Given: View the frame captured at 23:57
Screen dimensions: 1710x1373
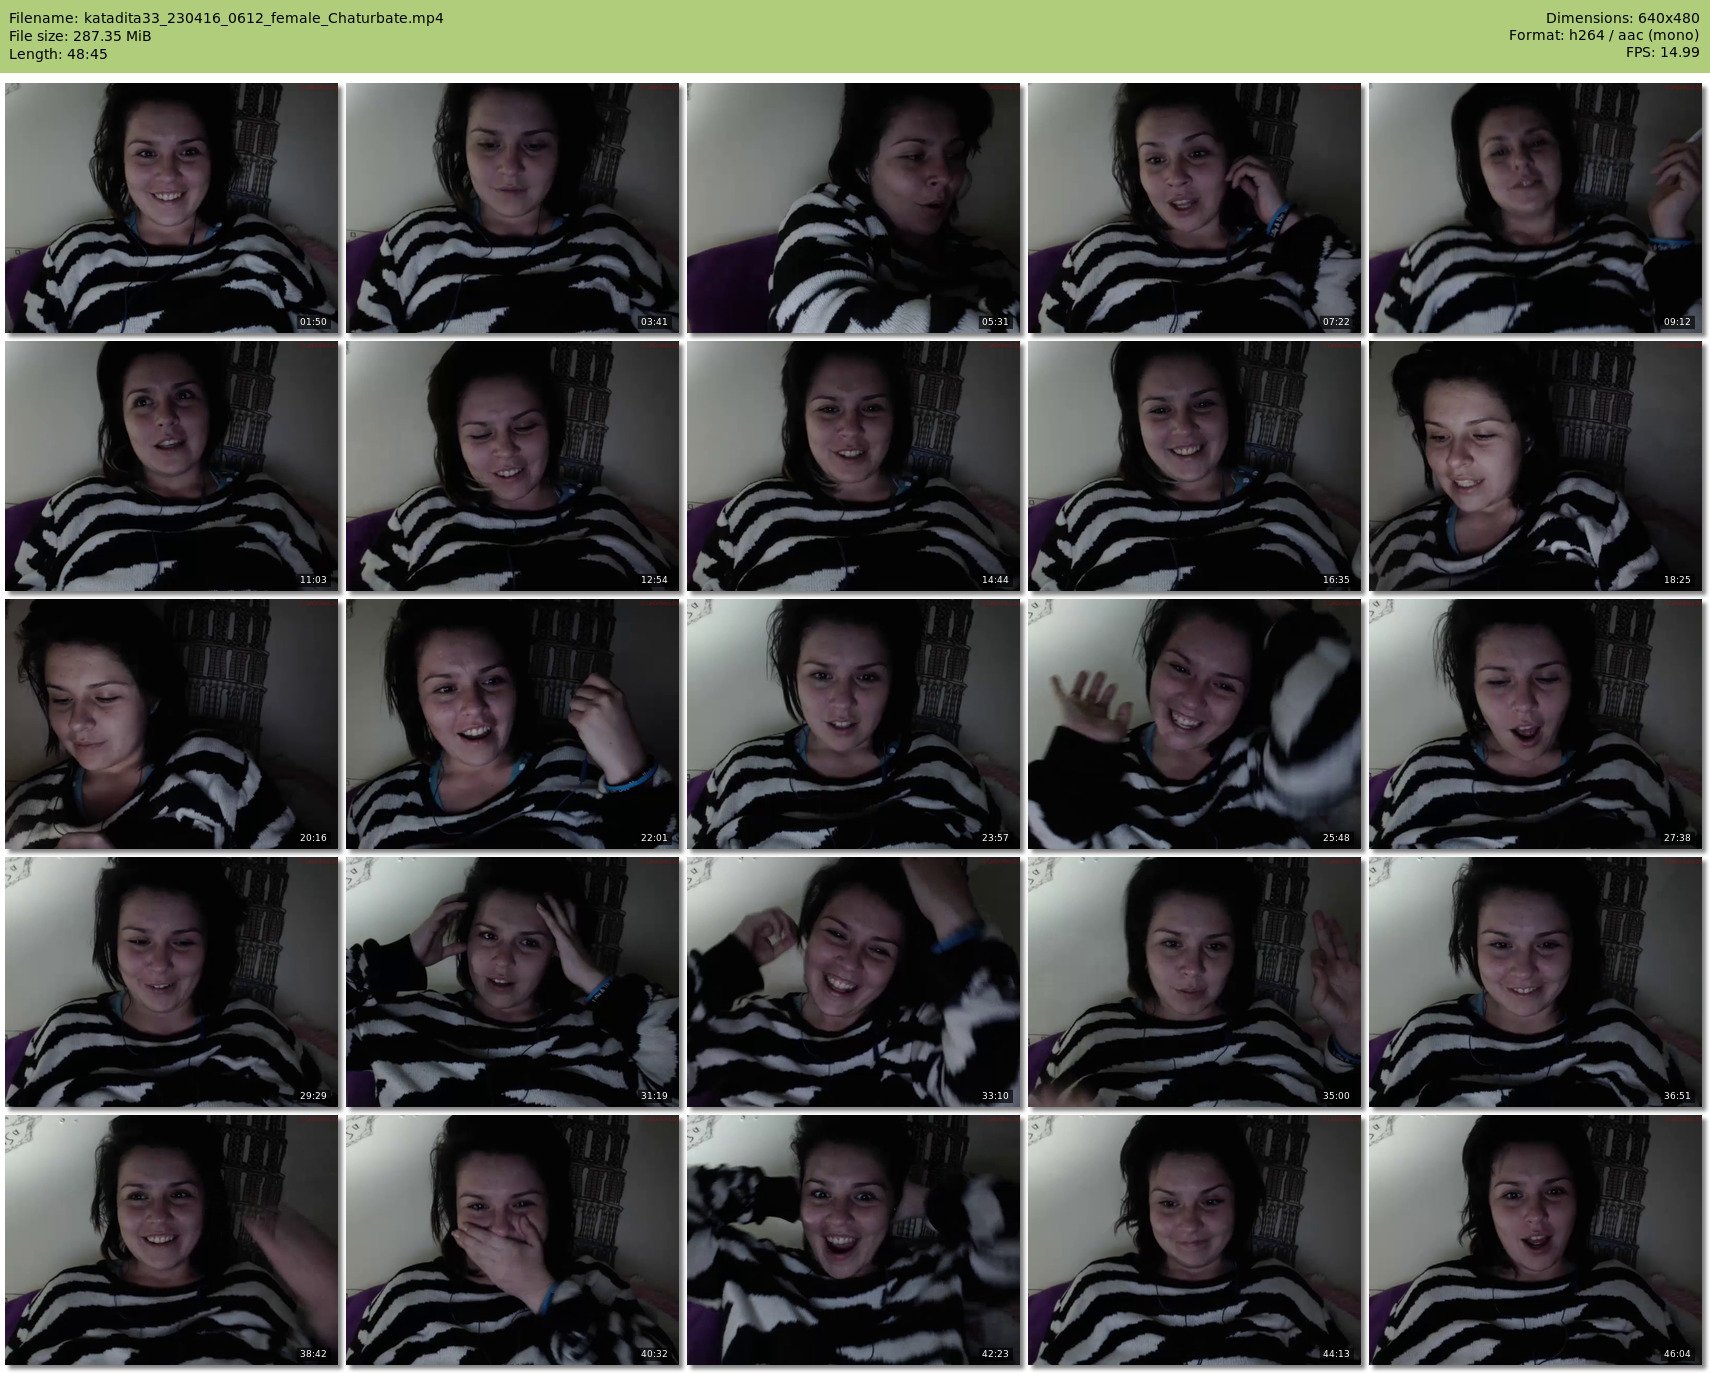Looking at the screenshot, I should (853, 724).
